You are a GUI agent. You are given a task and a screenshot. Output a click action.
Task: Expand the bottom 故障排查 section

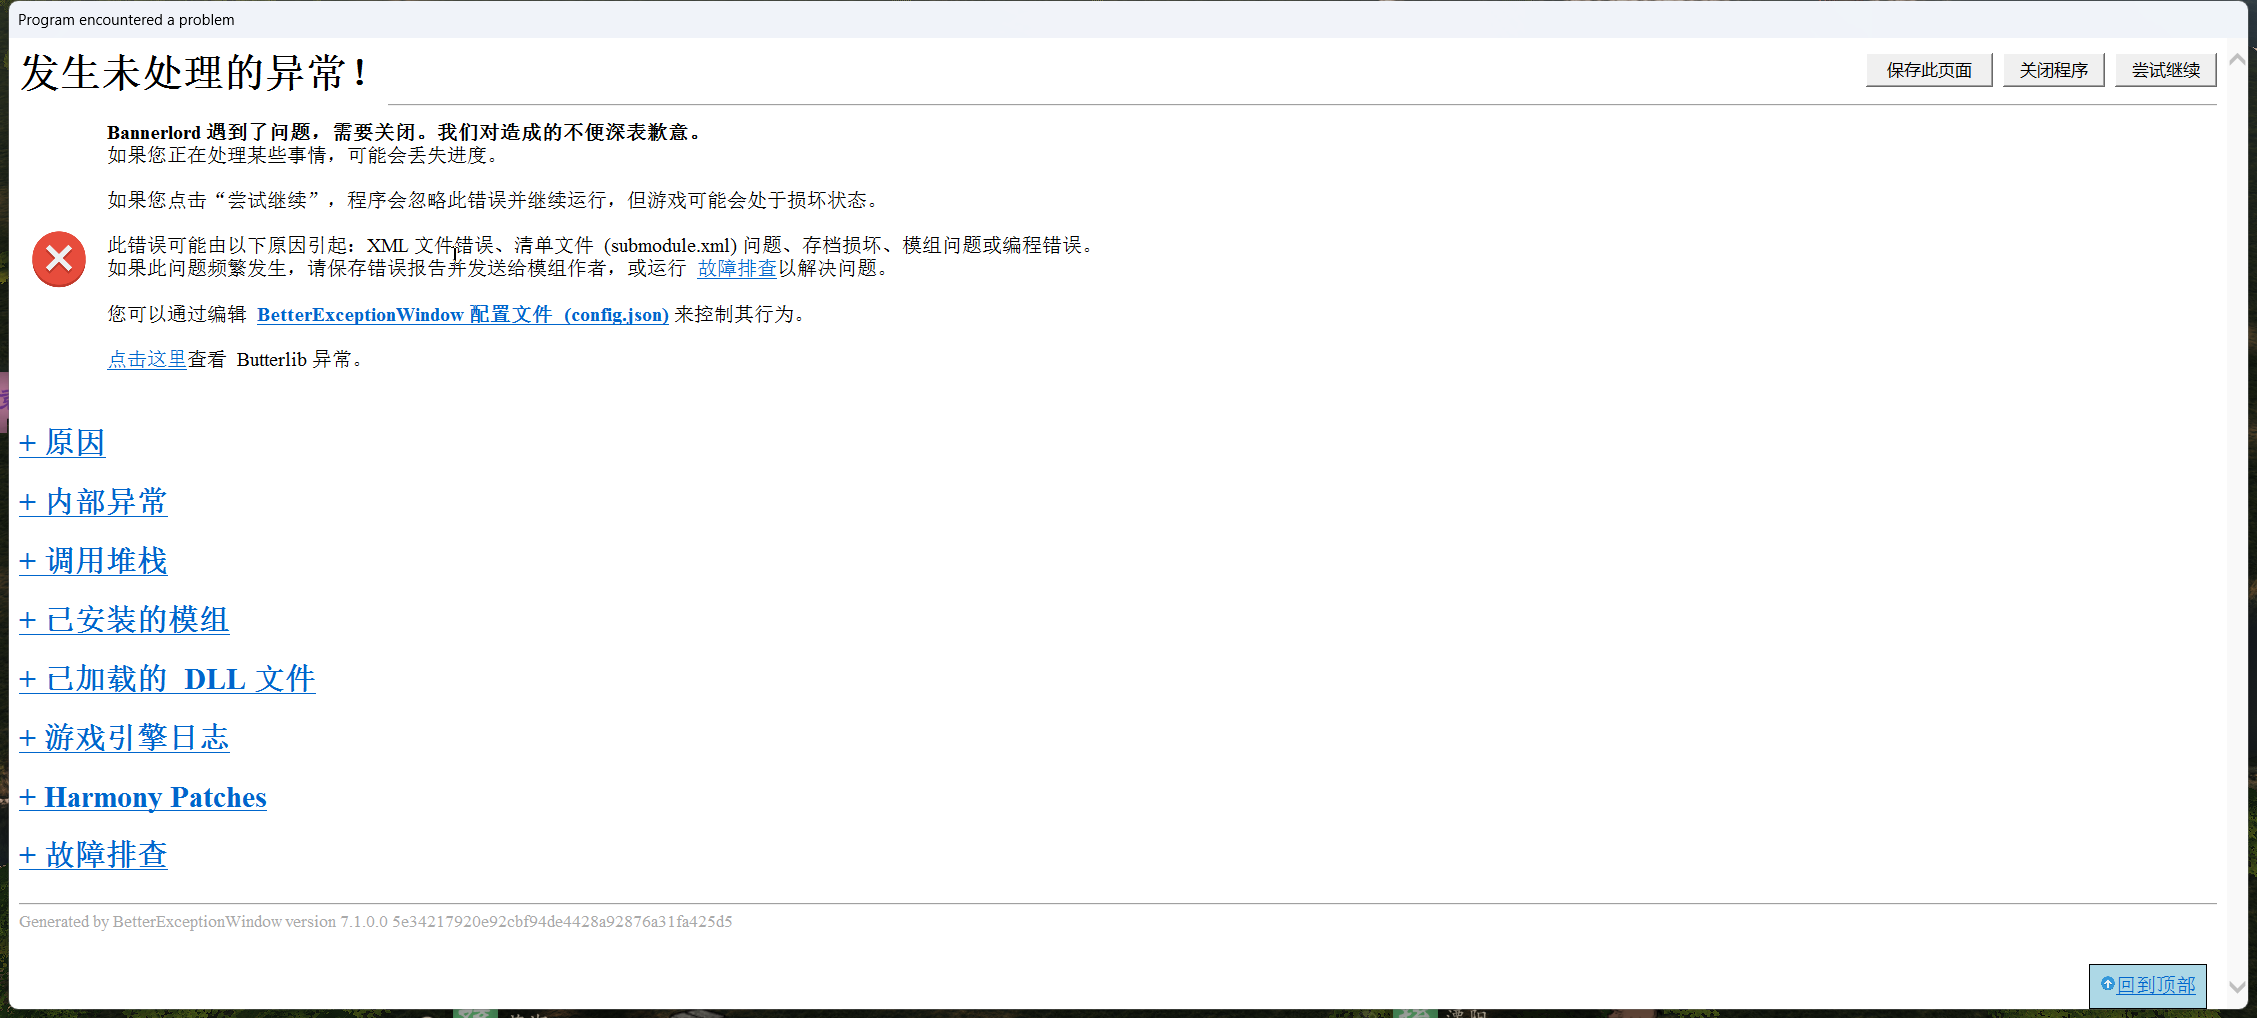pyautogui.click(x=92, y=855)
